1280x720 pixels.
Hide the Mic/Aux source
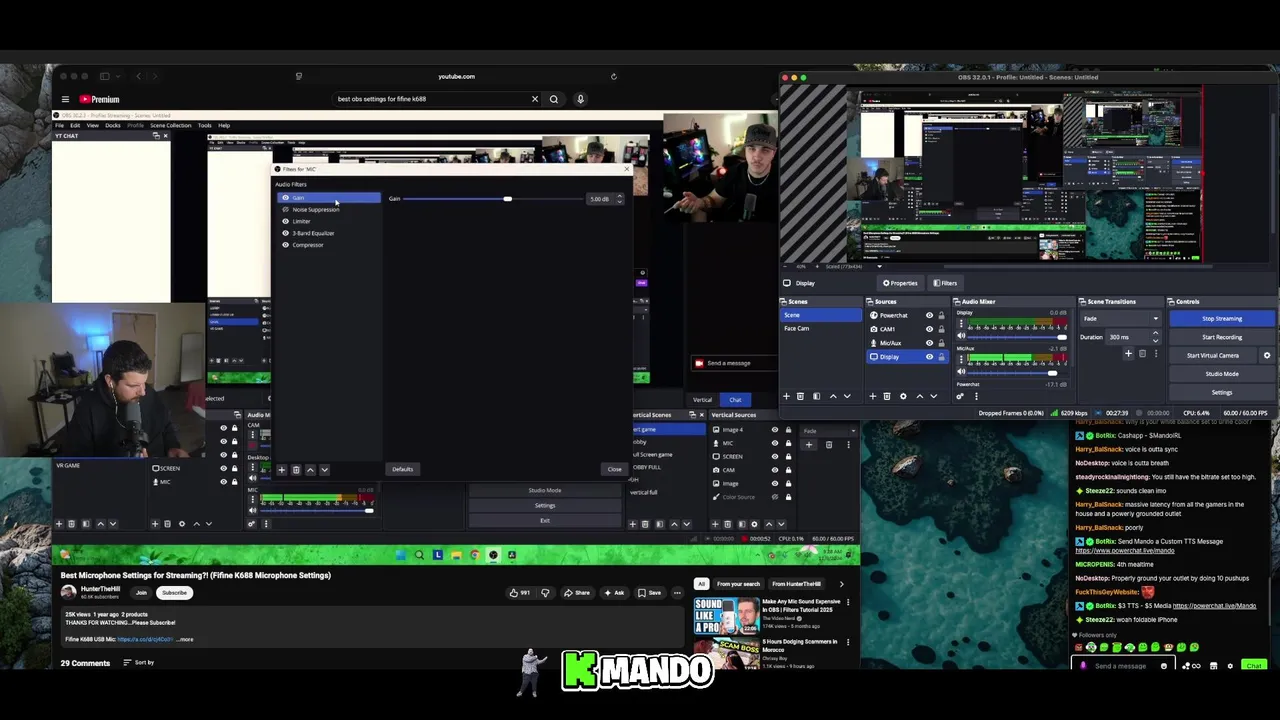point(929,343)
